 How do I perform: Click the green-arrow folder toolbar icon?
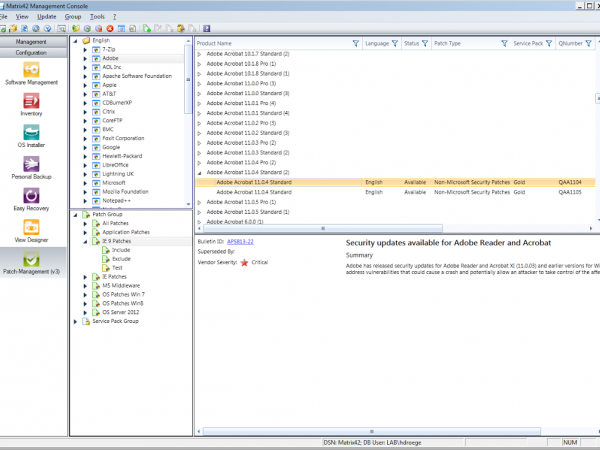click(x=76, y=28)
